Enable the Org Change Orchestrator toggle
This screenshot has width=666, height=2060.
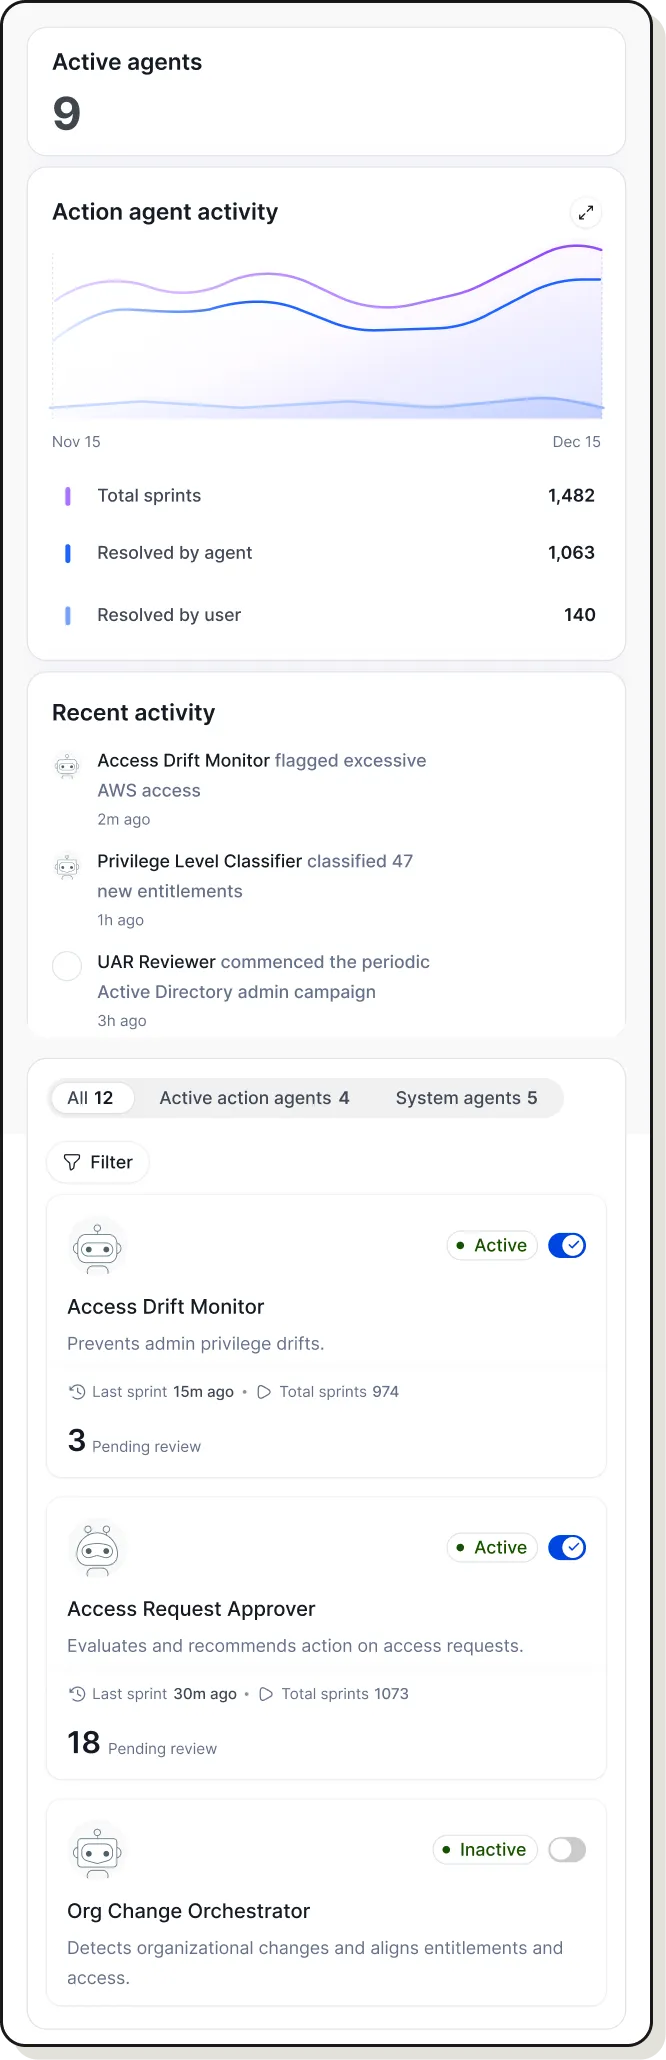(567, 1850)
